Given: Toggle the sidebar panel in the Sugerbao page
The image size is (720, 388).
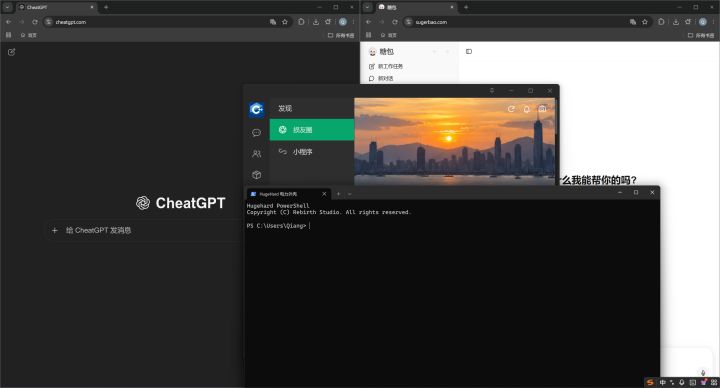Looking at the screenshot, I should [469, 51].
